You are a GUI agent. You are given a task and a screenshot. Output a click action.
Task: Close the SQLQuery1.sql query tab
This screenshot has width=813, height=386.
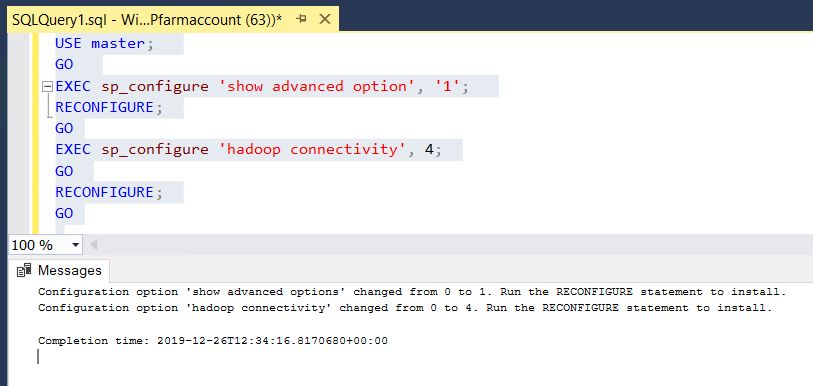point(325,19)
